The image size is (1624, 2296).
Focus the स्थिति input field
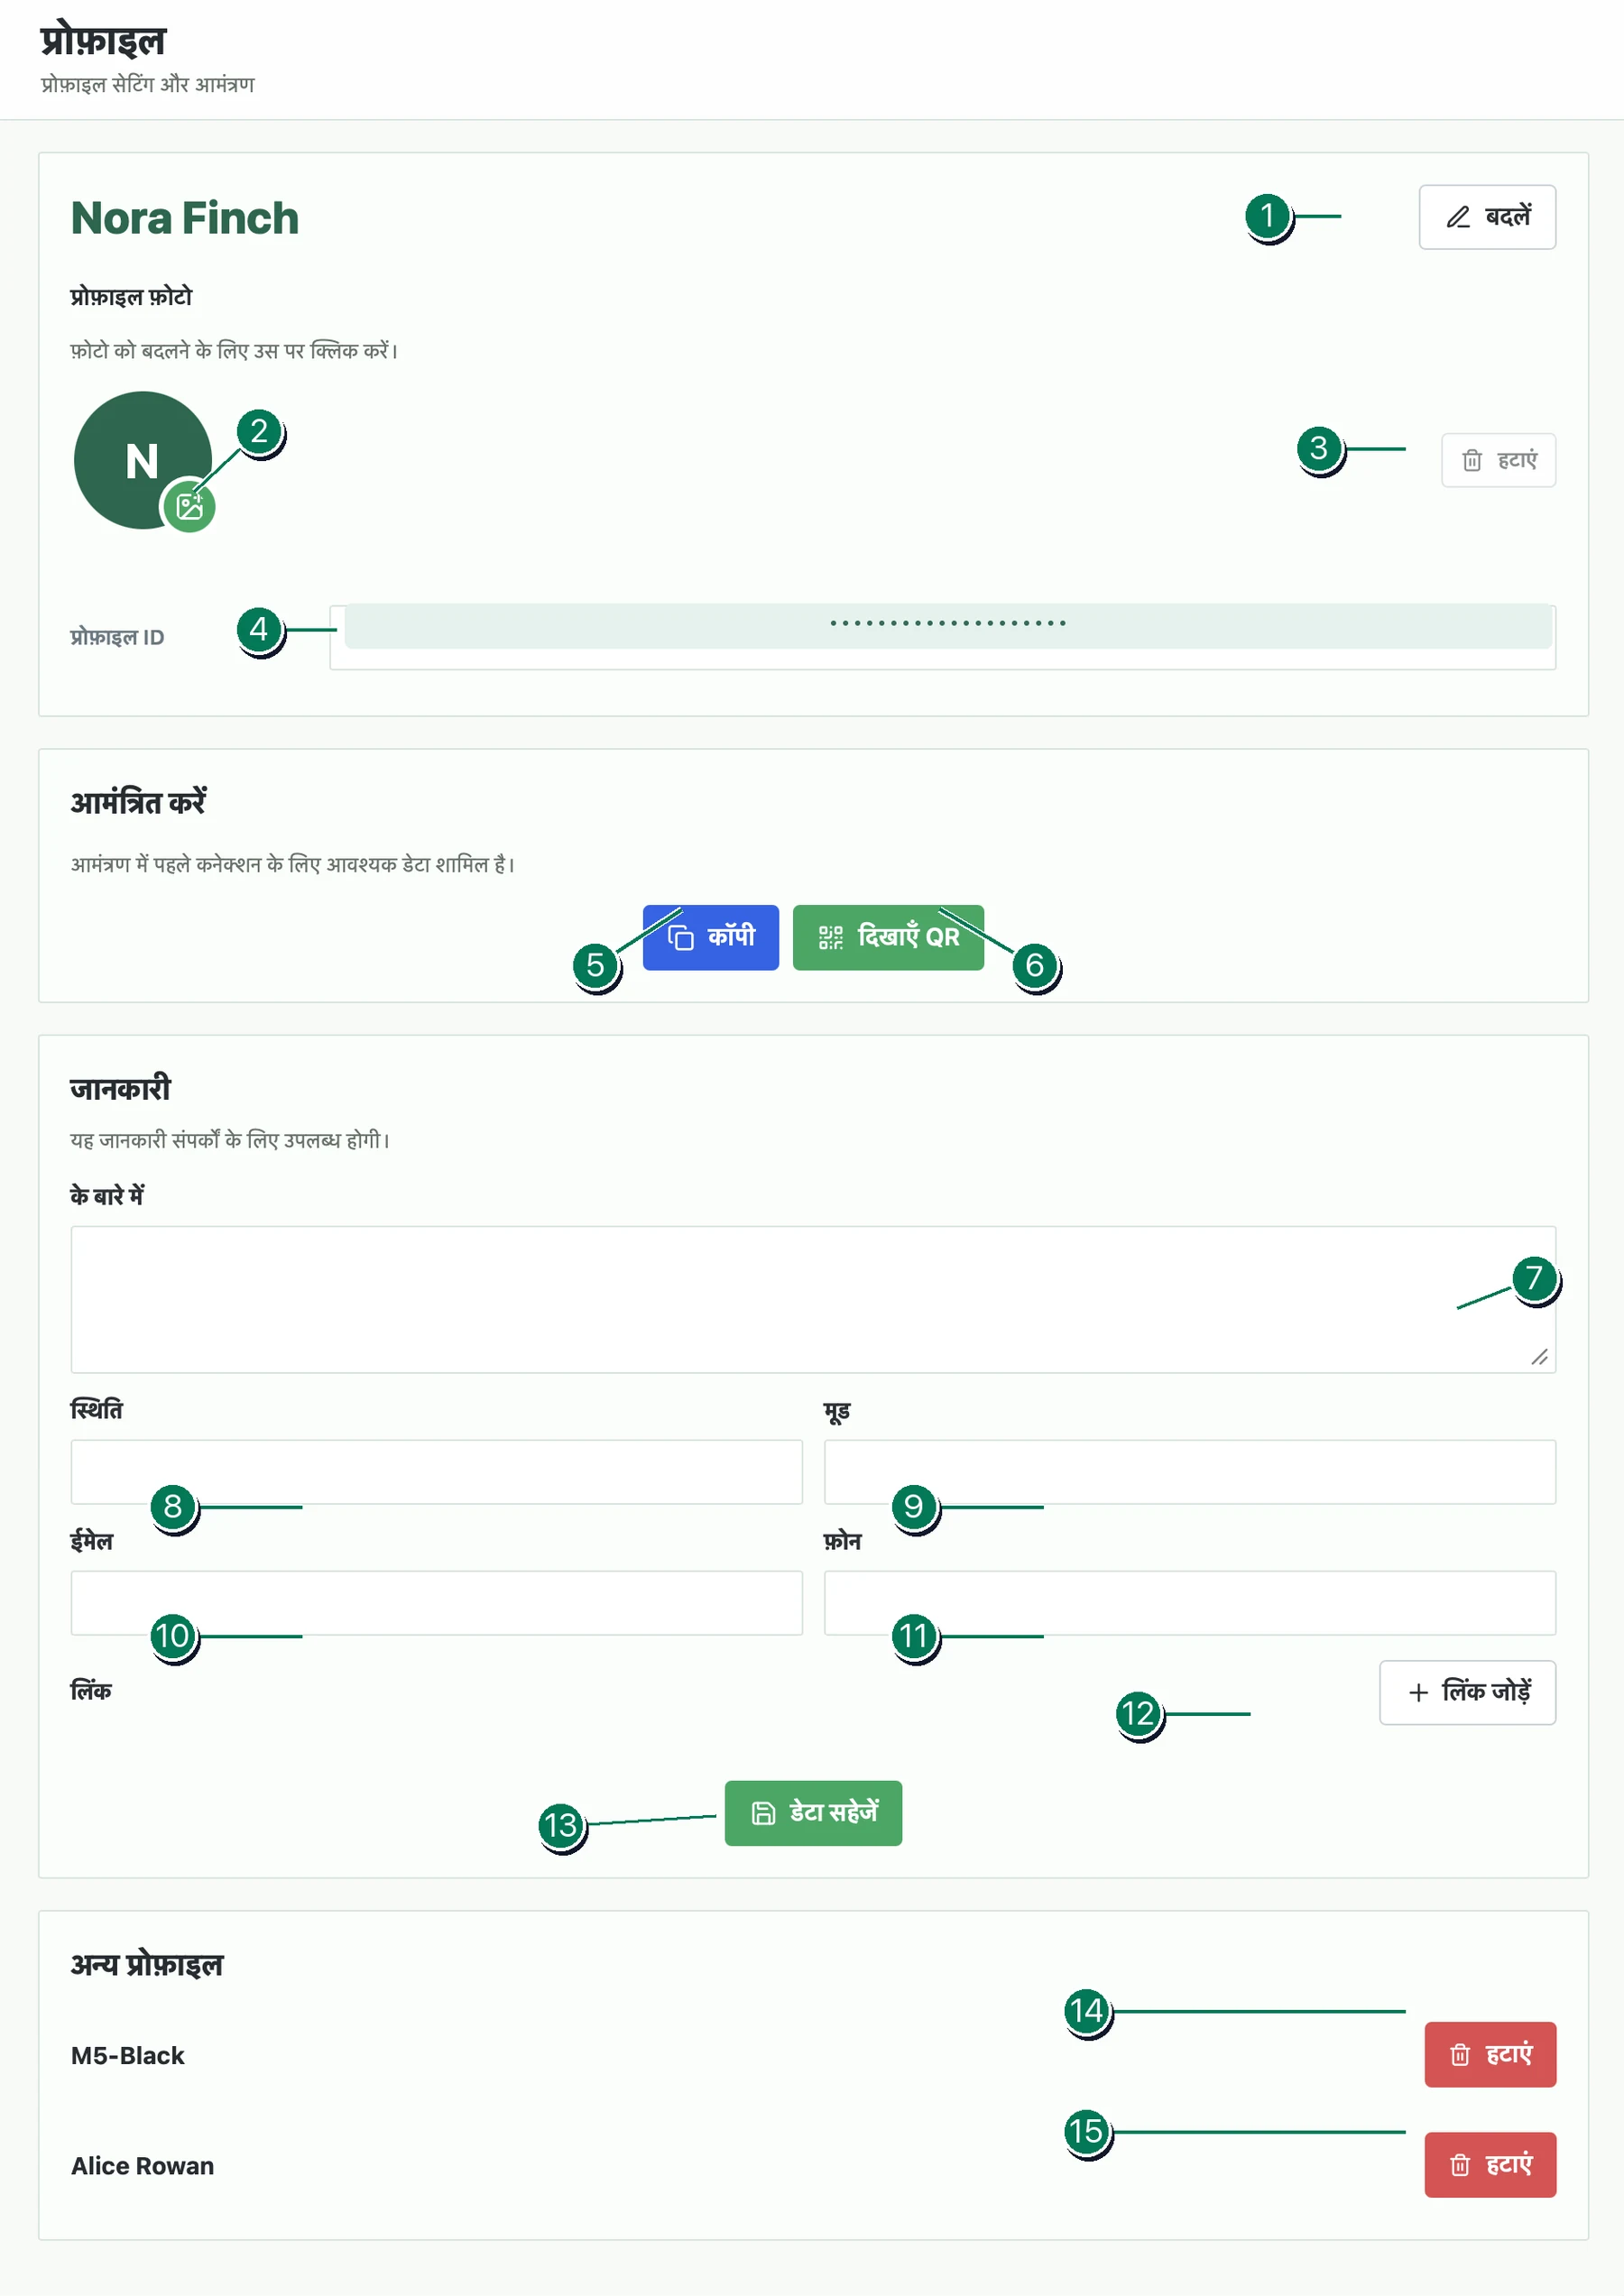pos(436,1471)
